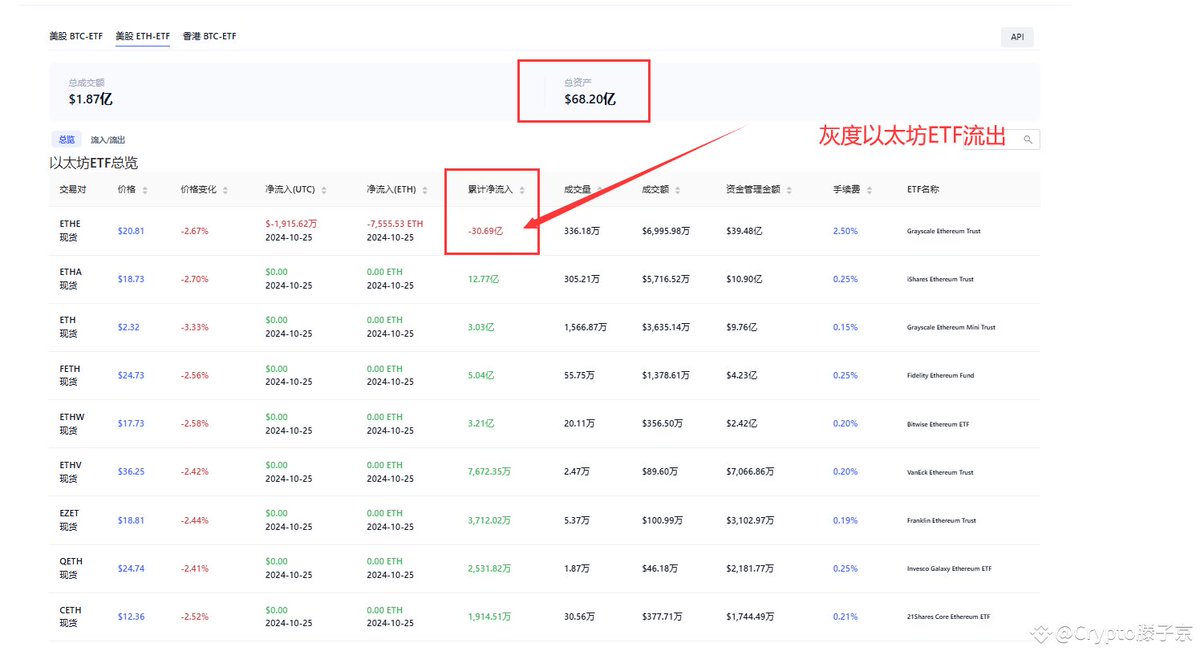
Task: Click the EZET fee 0.19%
Action: pos(845,520)
